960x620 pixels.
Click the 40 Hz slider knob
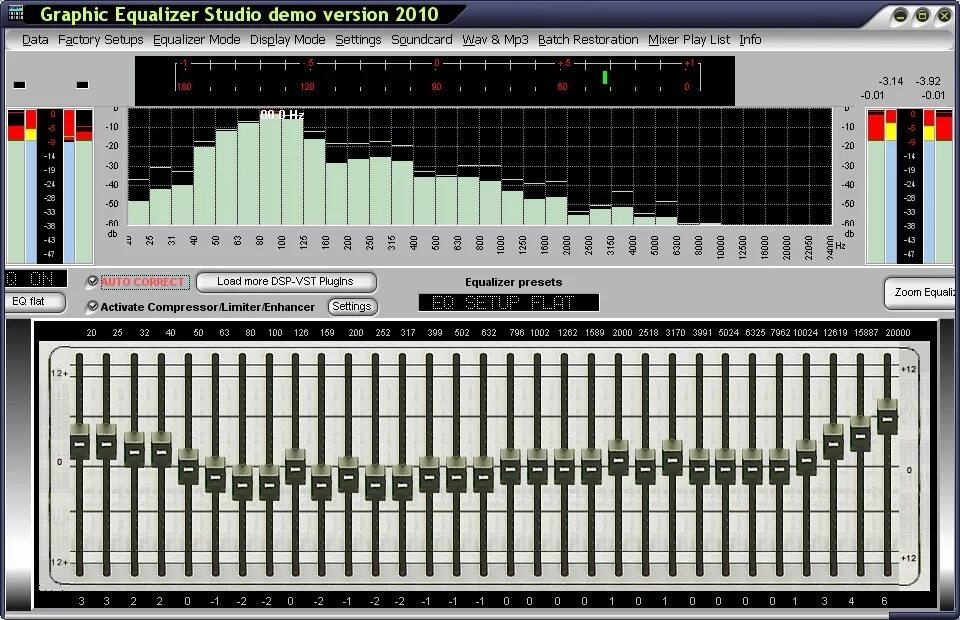click(x=161, y=450)
